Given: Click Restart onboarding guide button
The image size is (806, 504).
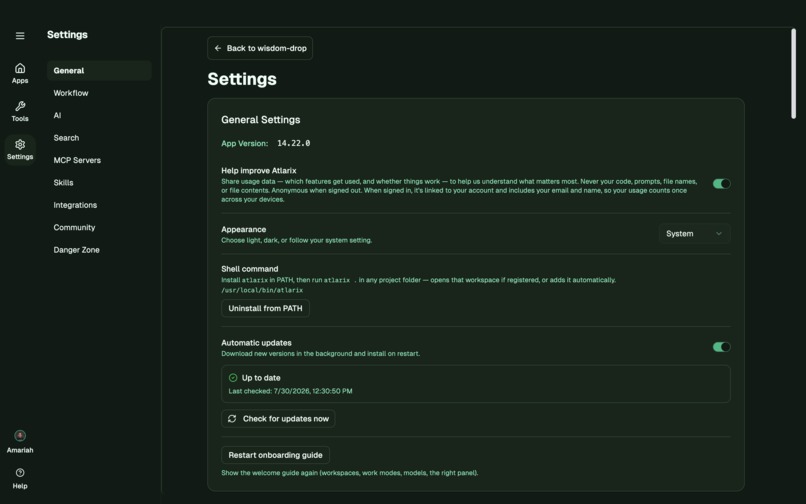Looking at the screenshot, I should (276, 455).
